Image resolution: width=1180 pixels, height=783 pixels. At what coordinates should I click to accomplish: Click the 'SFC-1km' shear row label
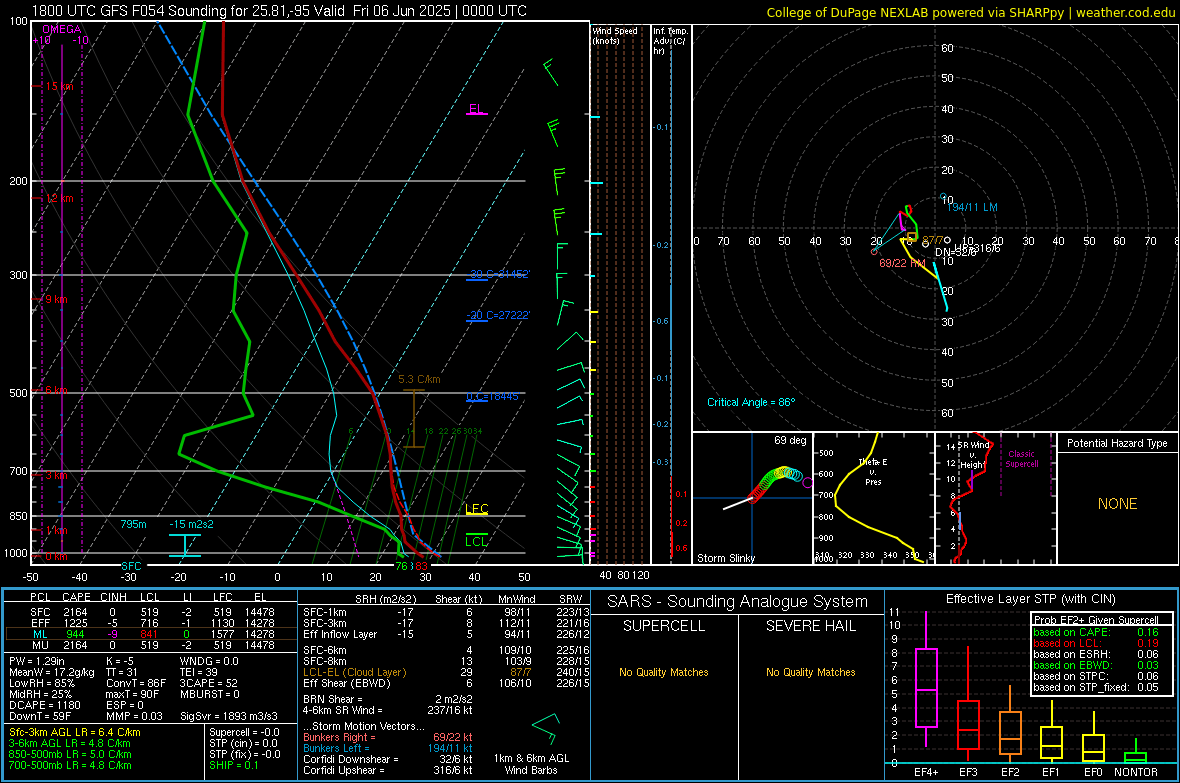[x=324, y=612]
